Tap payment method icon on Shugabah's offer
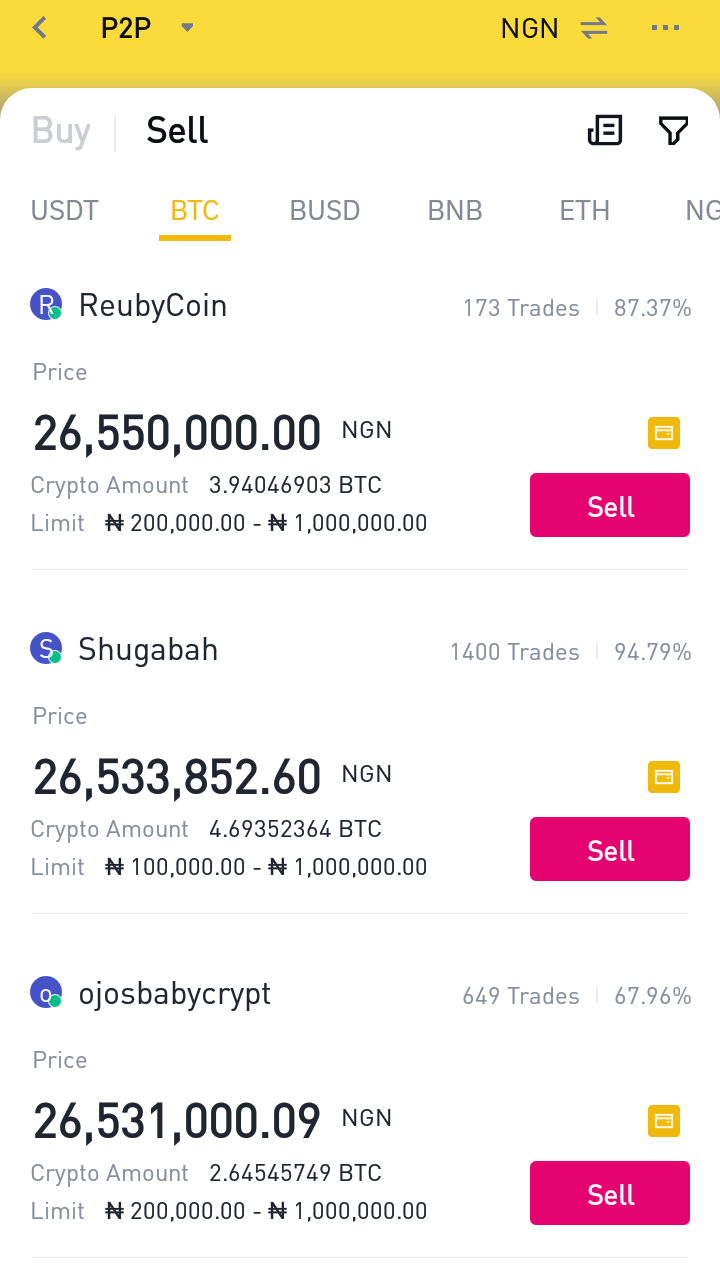Screen dimensions: 720x1278 [x=664, y=777]
